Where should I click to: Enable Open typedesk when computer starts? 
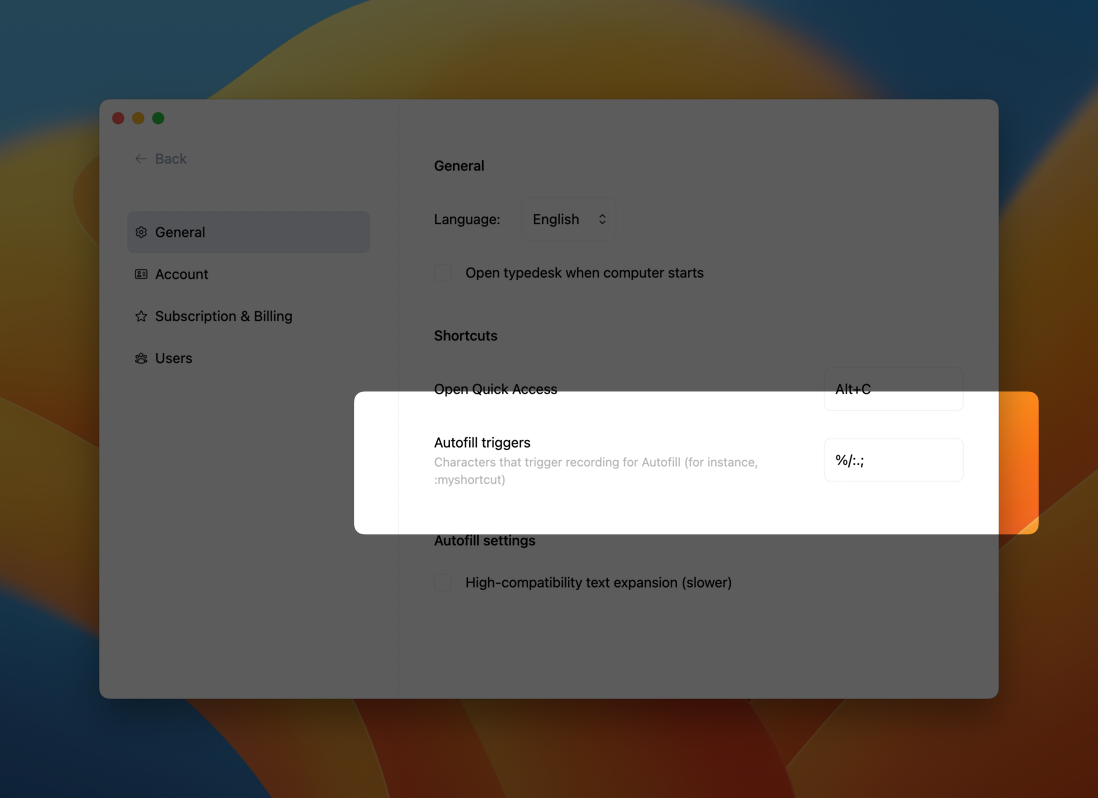pos(442,272)
